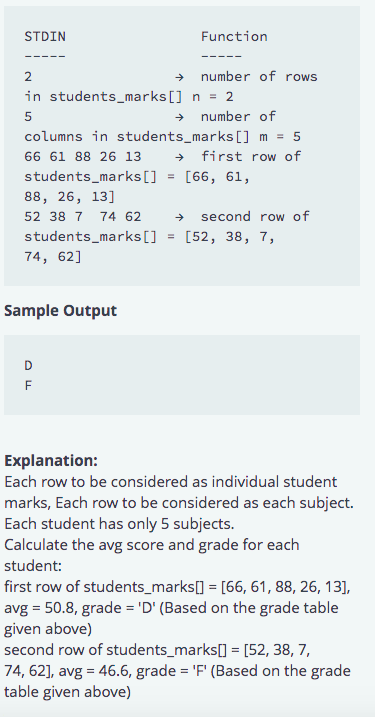Click the output letter F in sample output
Viewport: 375px width, 717px height.
28,386
